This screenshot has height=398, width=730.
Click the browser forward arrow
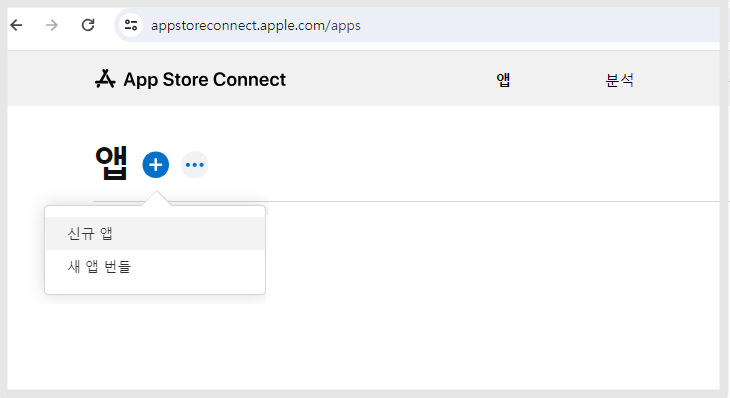tap(52, 25)
